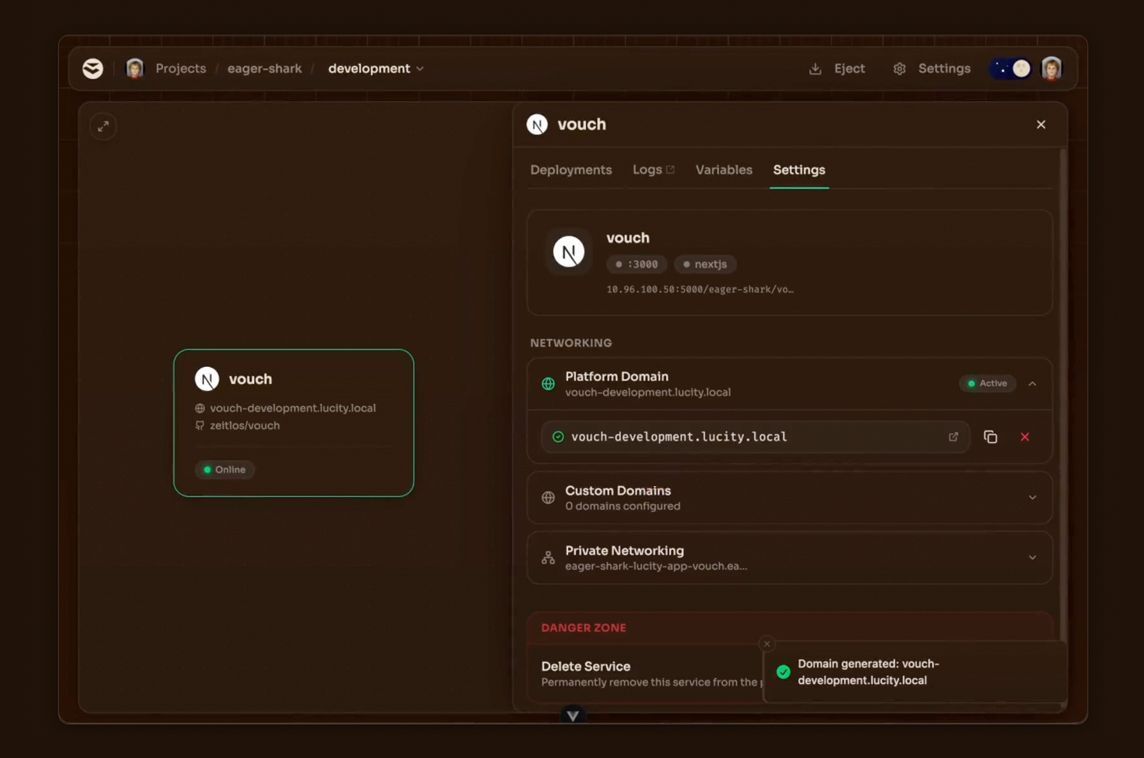The height and width of the screenshot is (758, 1144).
Task: Select the vouch service card on canvas
Action: 293,423
